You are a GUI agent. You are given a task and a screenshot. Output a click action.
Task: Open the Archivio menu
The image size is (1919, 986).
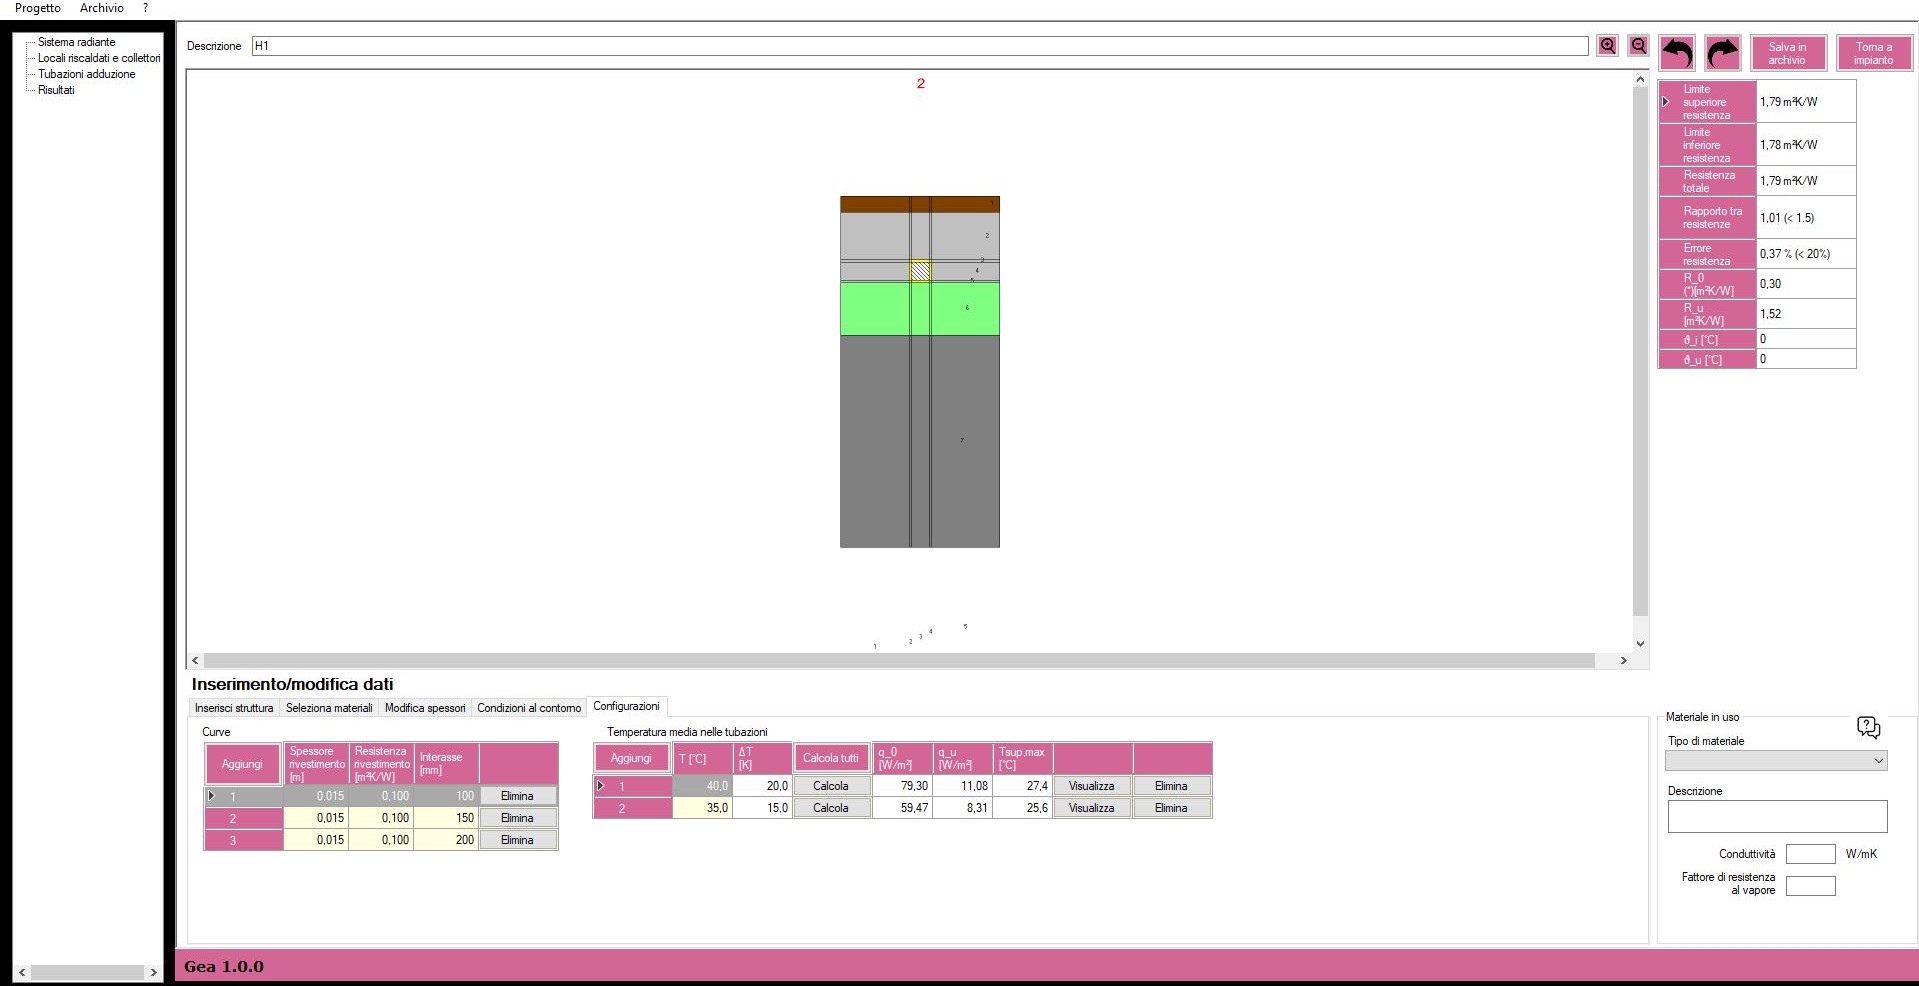point(102,8)
